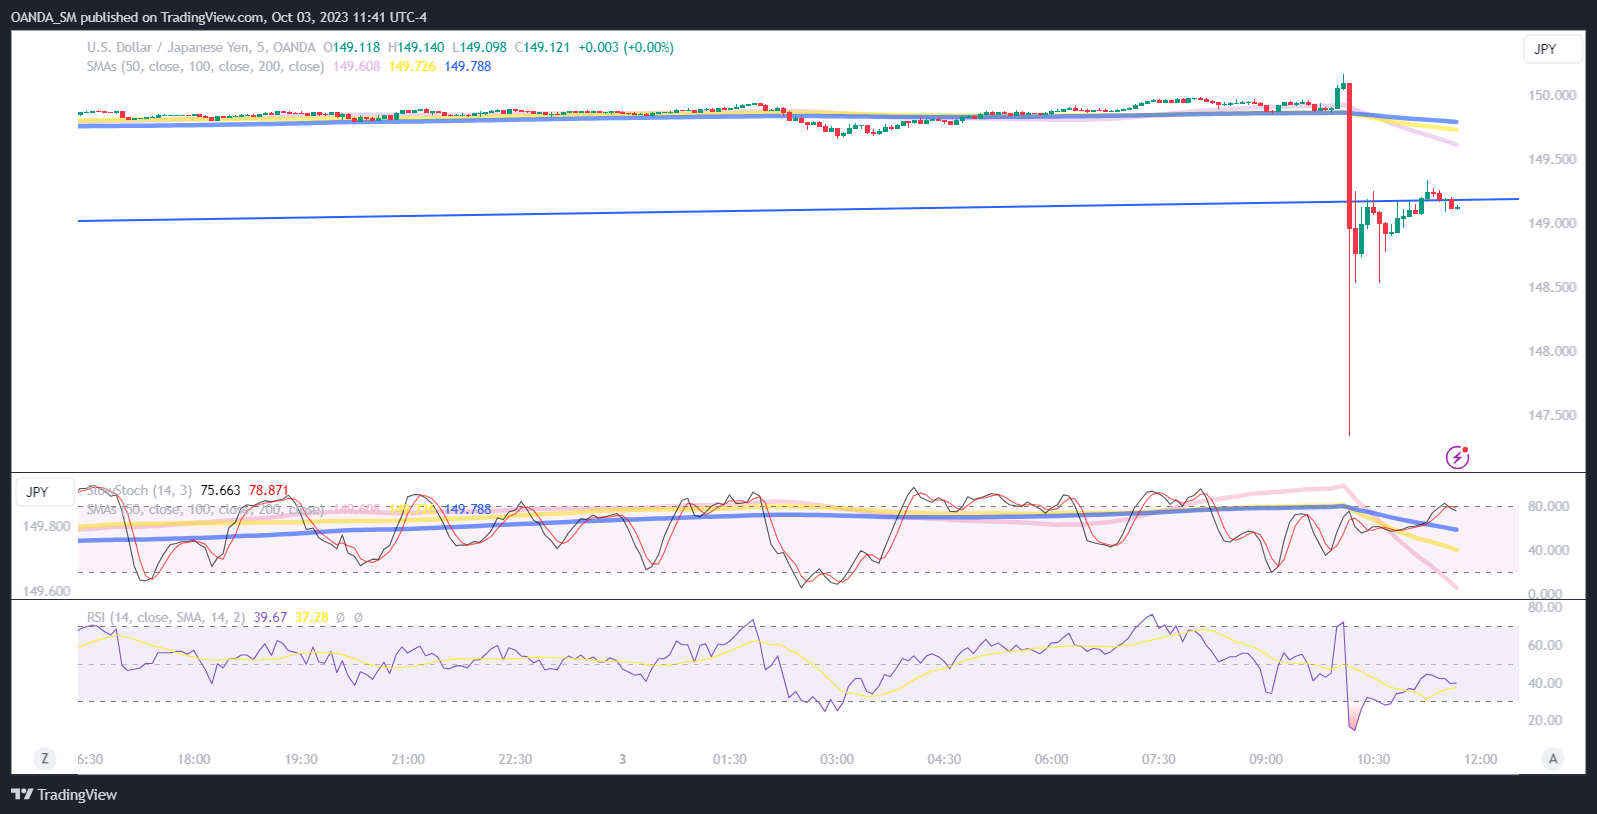Click the blue SMA value 149.788 in top legend
The width and height of the screenshot is (1597, 814).
(x=468, y=66)
